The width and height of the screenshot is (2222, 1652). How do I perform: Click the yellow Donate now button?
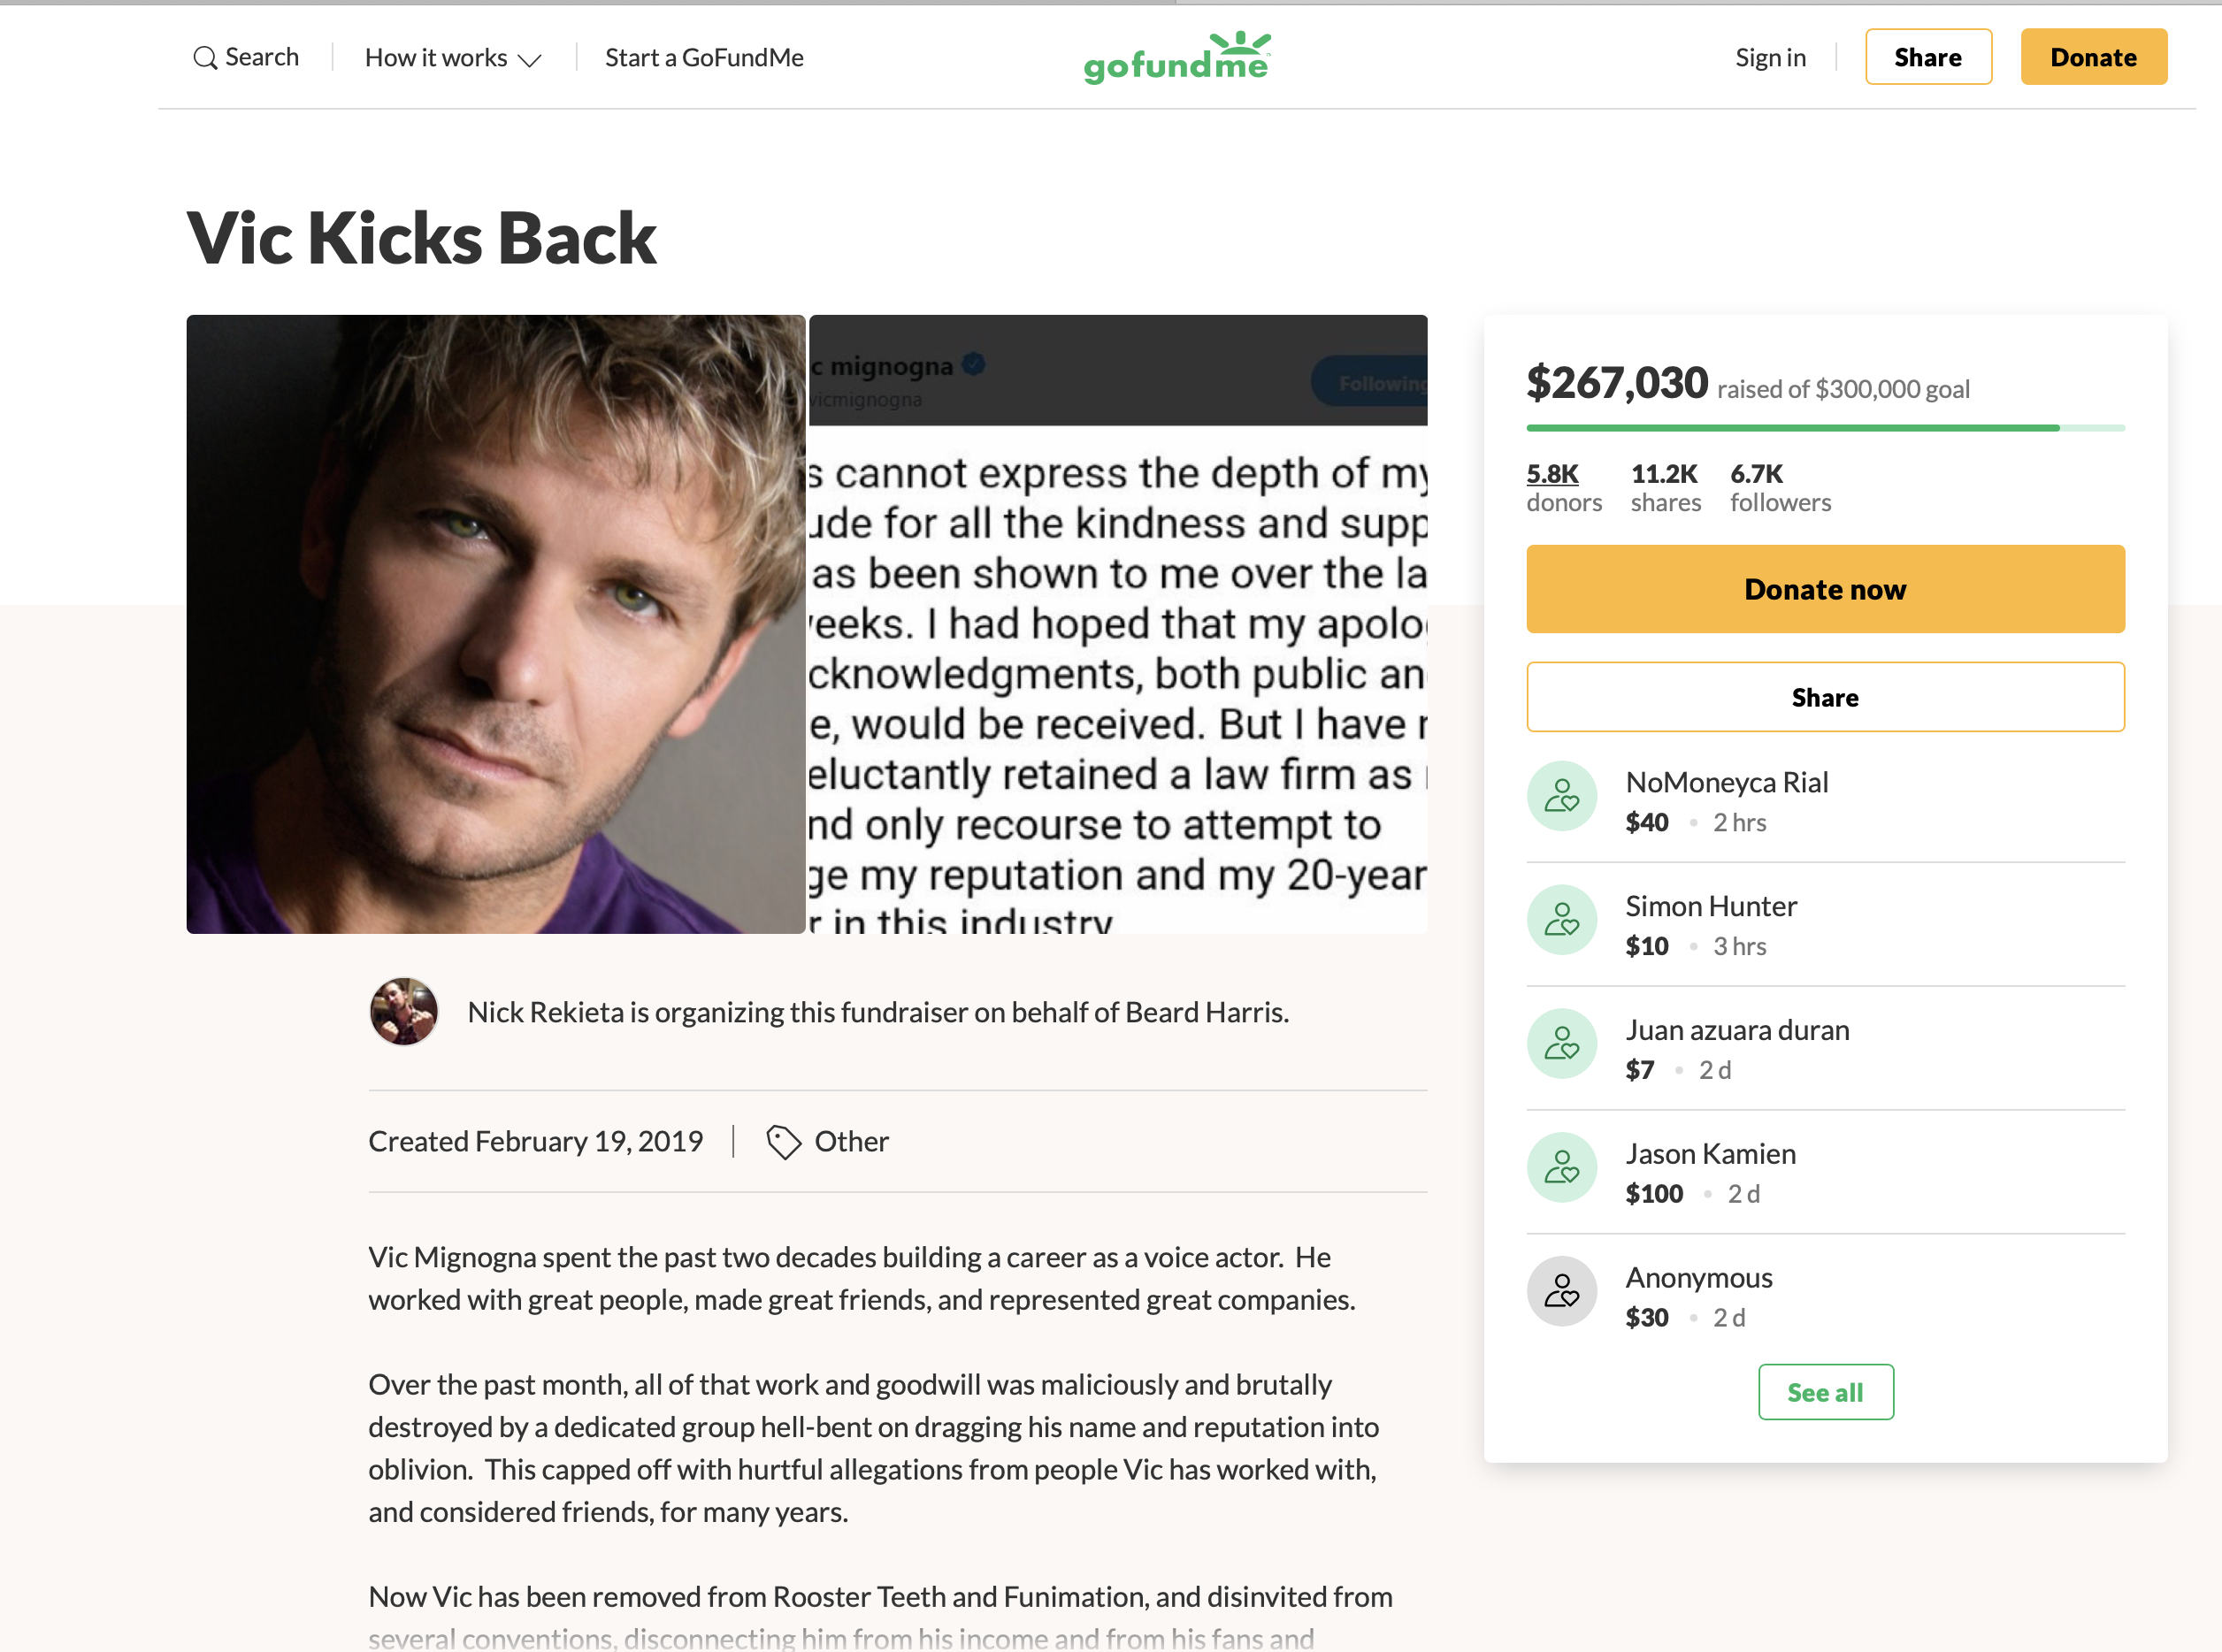click(x=1825, y=589)
